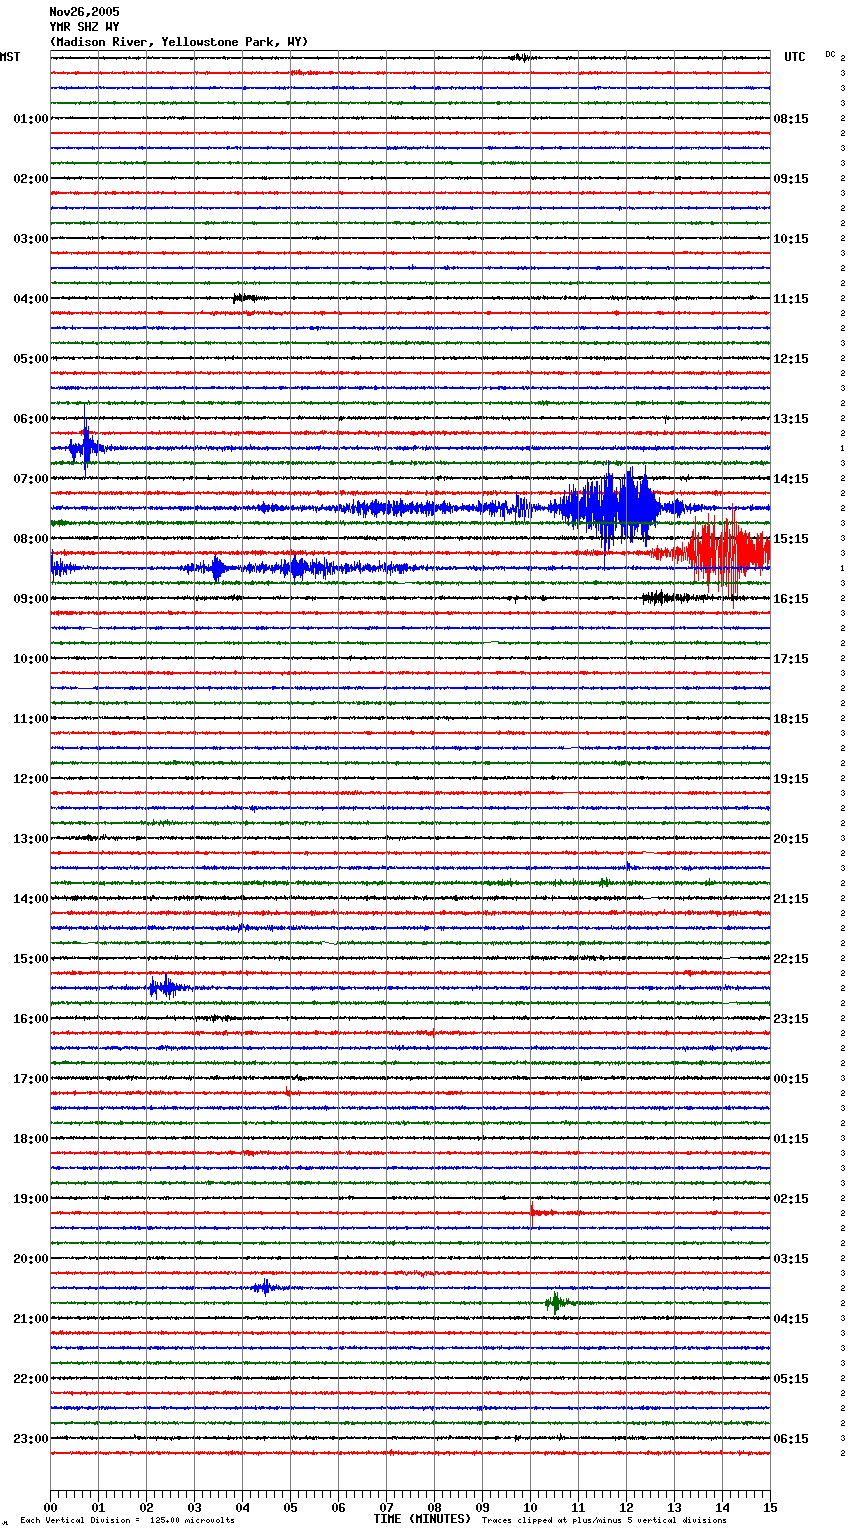Click the date label Nov26,2005
Image resolution: width=850 pixels, height=1534 pixels.
click(x=84, y=12)
